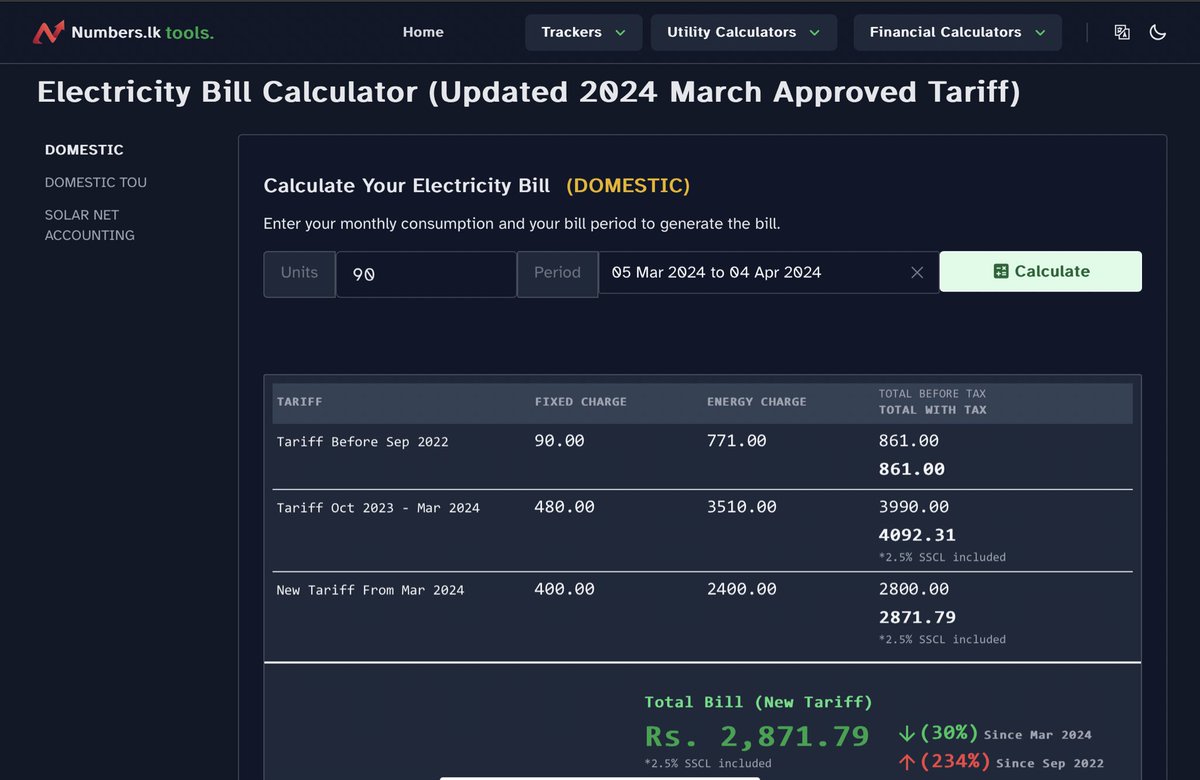Click 'Total Bill (New Tariff)' heading
Viewport: 1200px width, 780px height.
tap(758, 702)
